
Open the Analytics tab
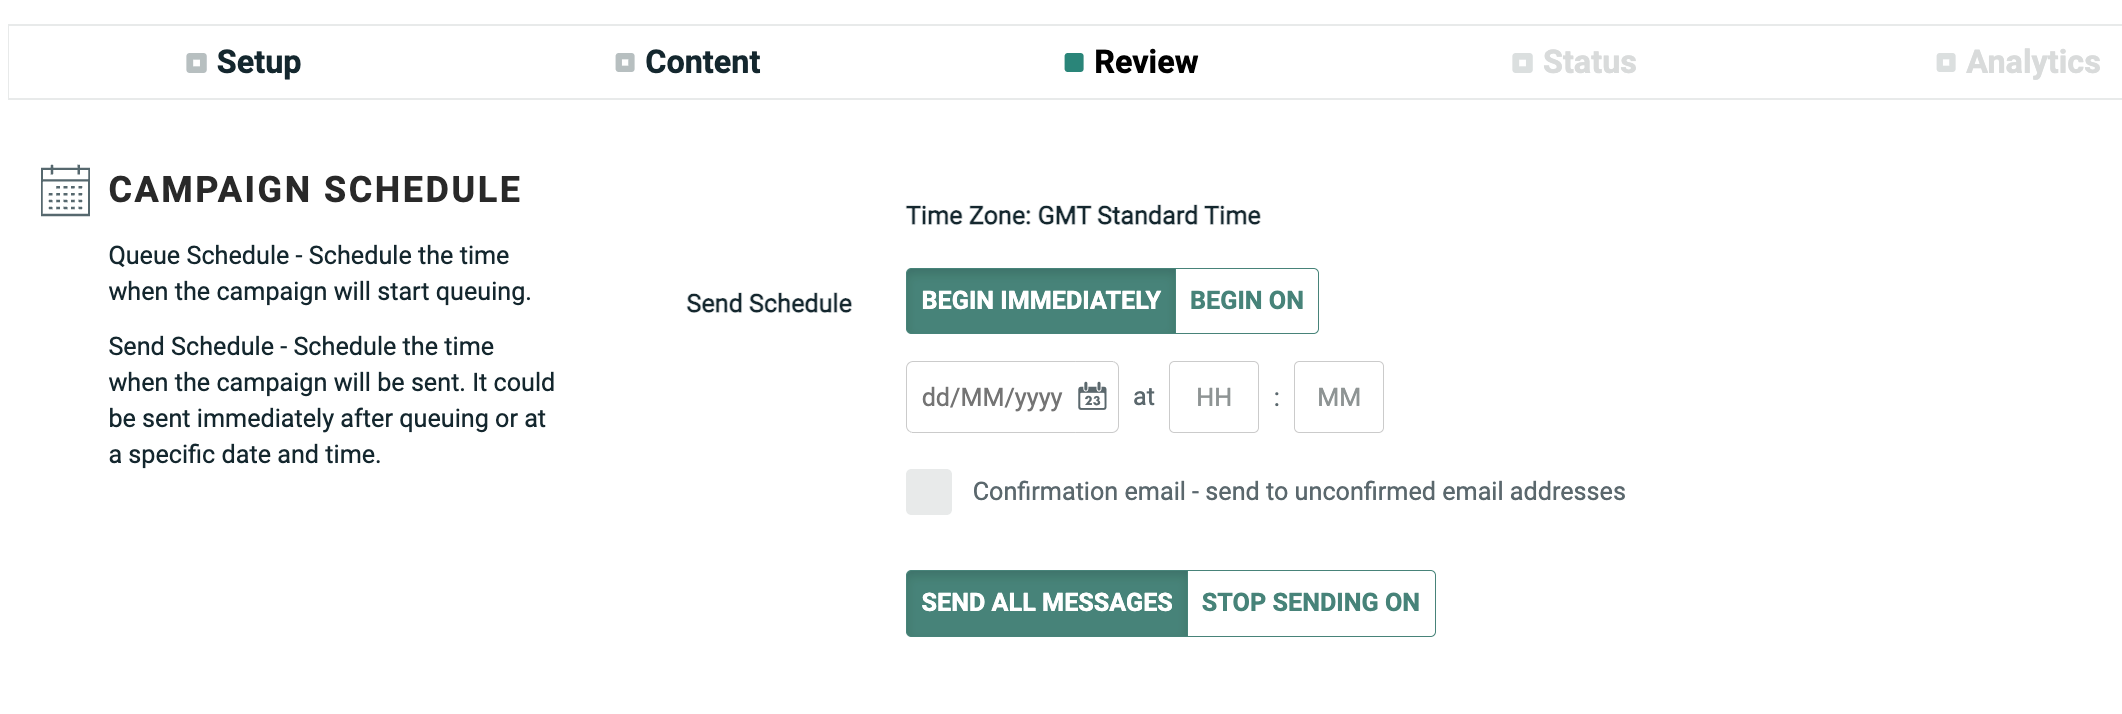click(2032, 62)
